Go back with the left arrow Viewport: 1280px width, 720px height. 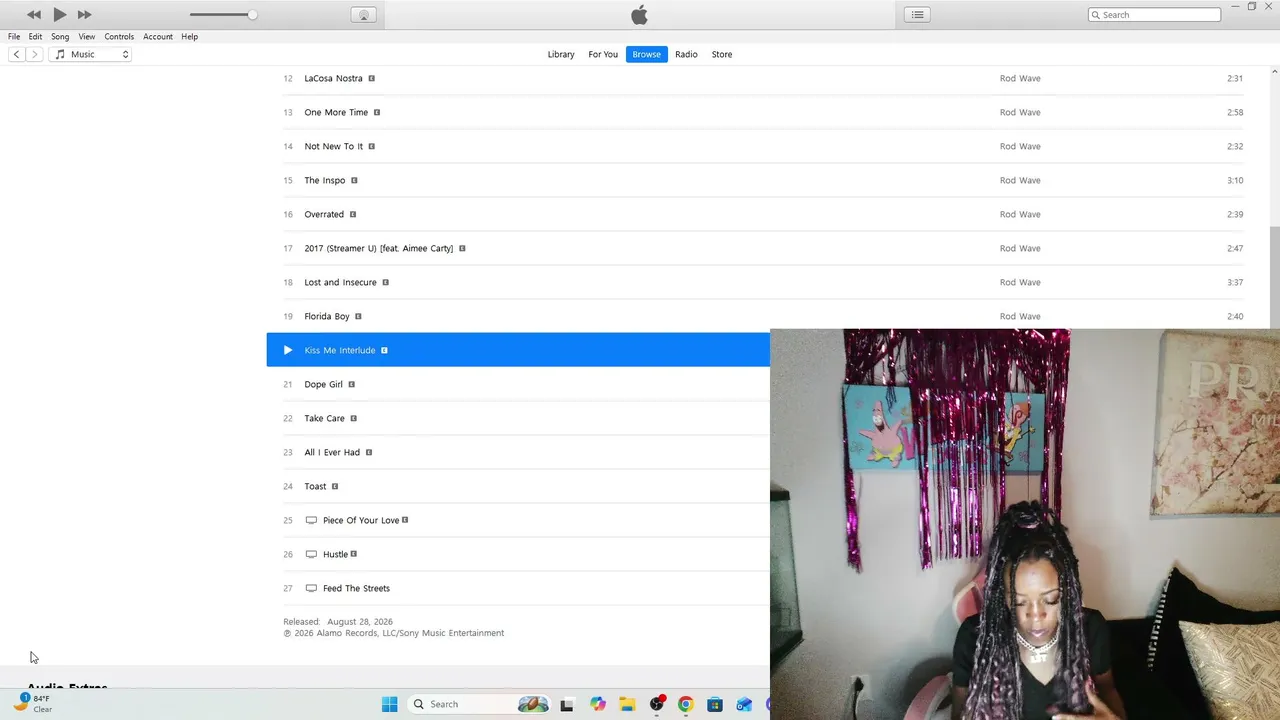pos(16,54)
